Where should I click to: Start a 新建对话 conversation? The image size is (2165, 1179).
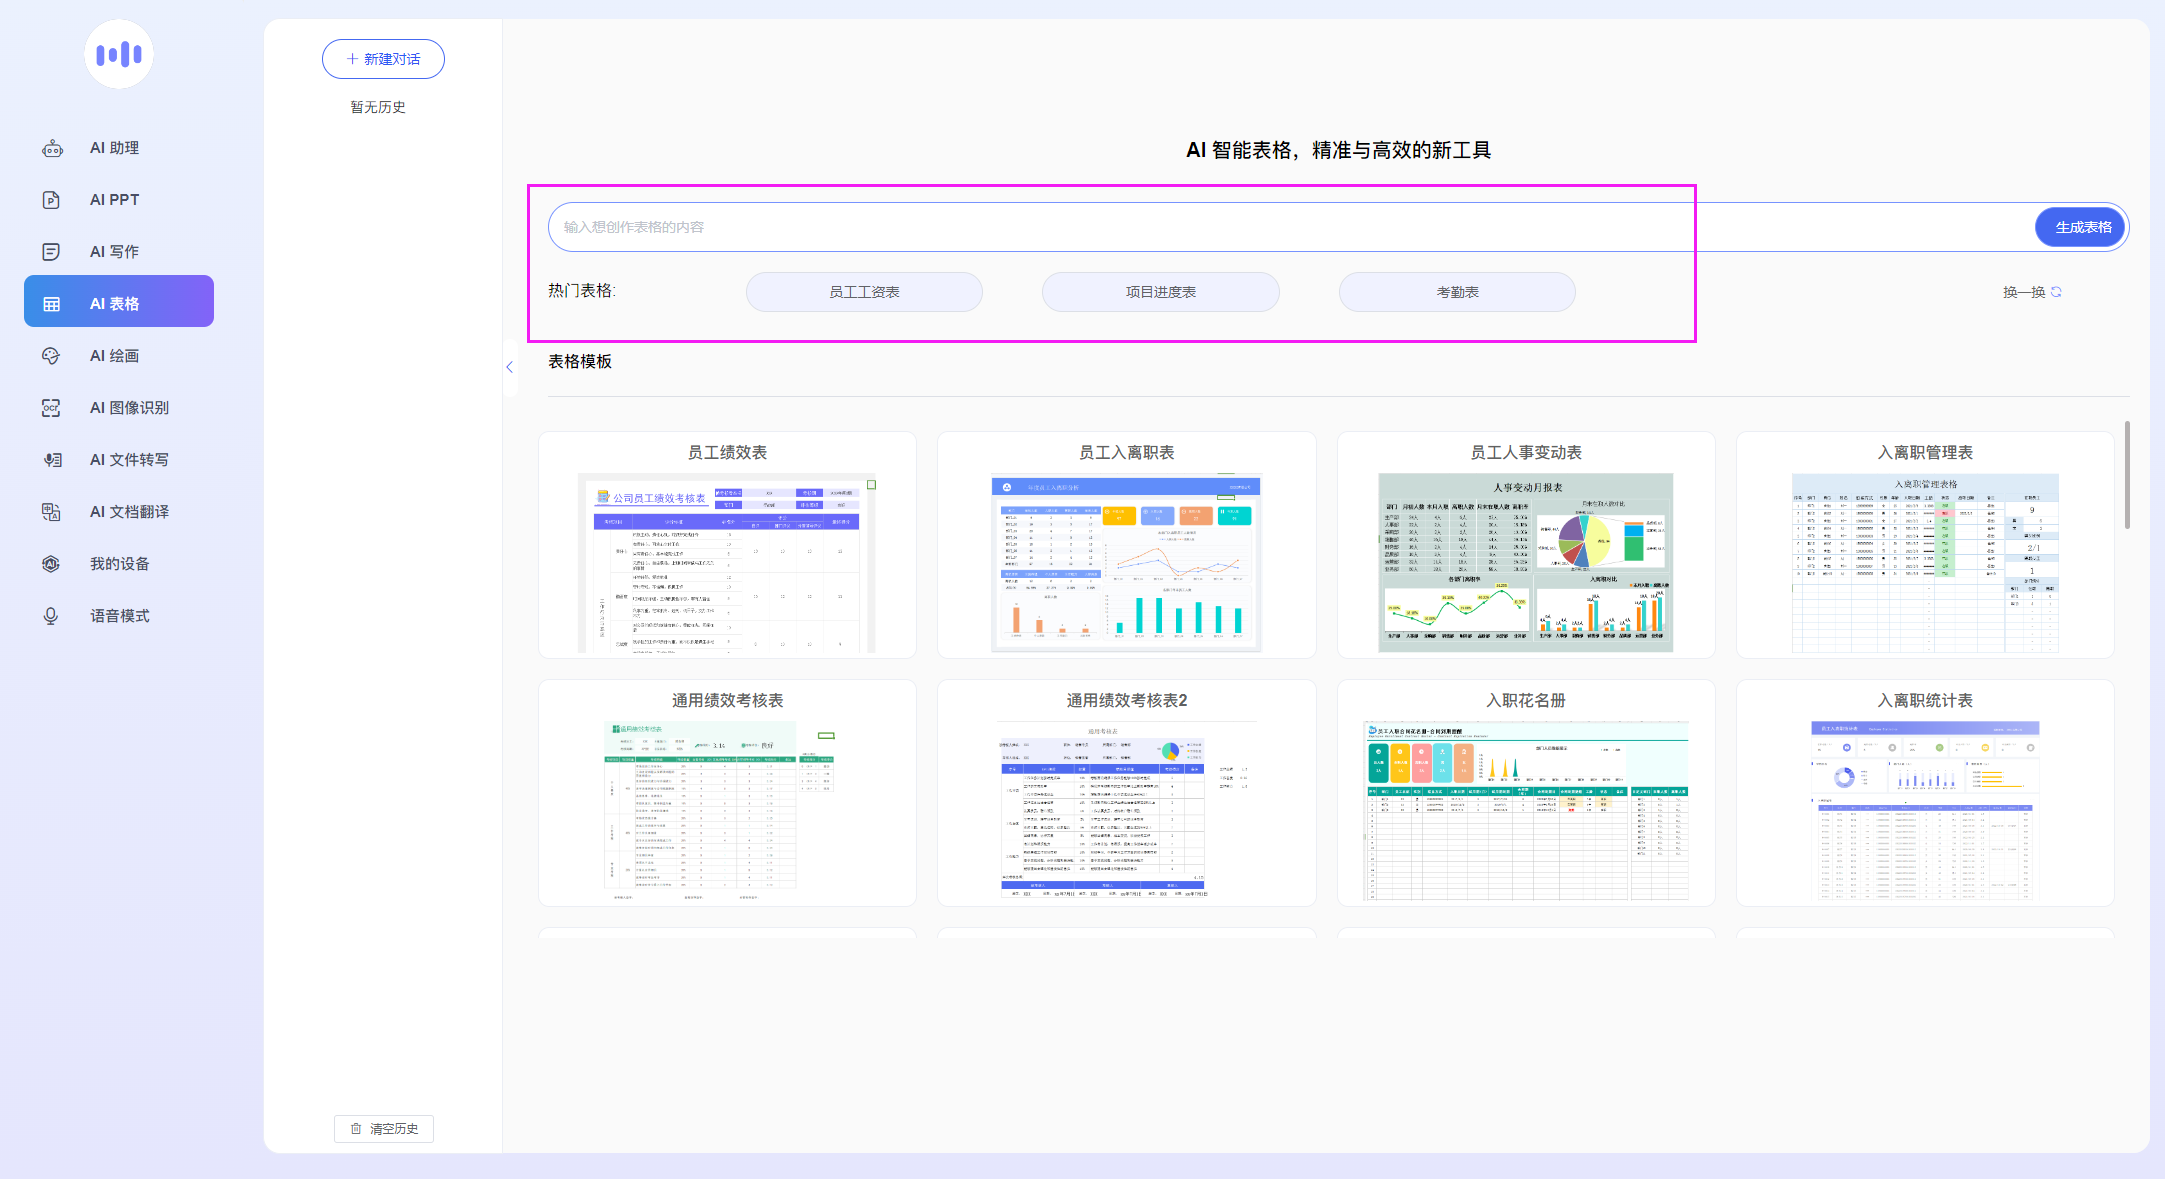pyautogui.click(x=383, y=59)
